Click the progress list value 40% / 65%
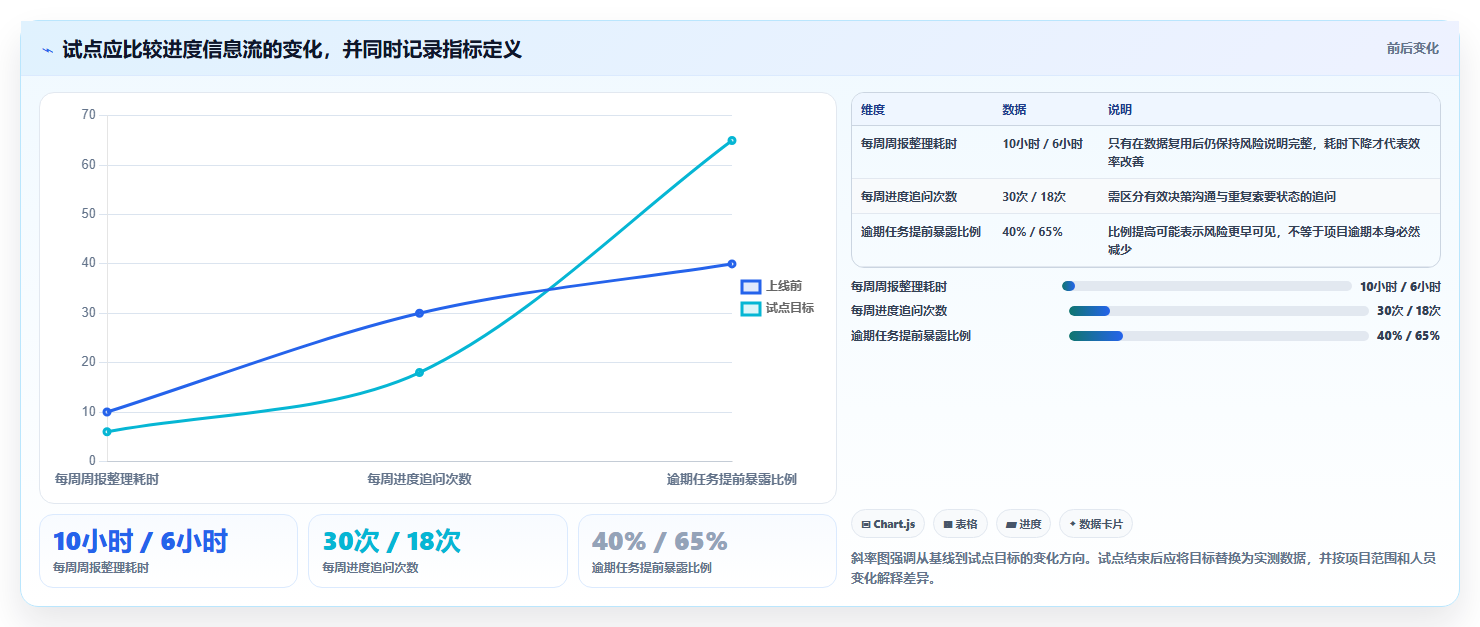Viewport: 1480px width, 627px height. coord(1408,336)
